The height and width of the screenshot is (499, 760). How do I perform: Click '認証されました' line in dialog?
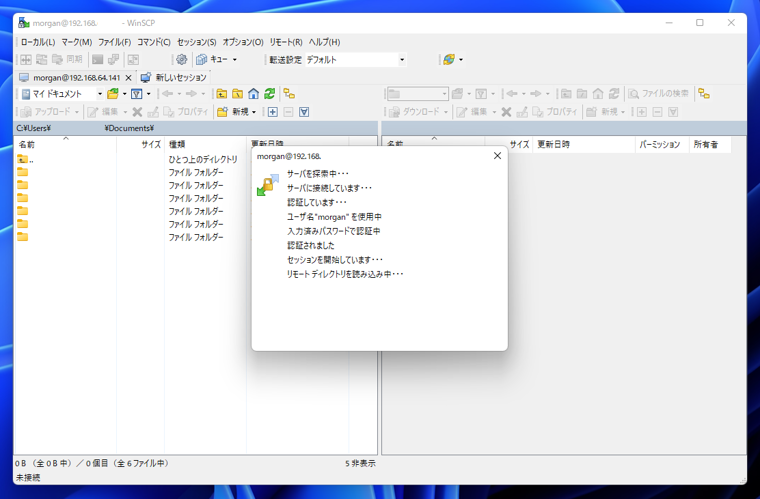click(311, 246)
